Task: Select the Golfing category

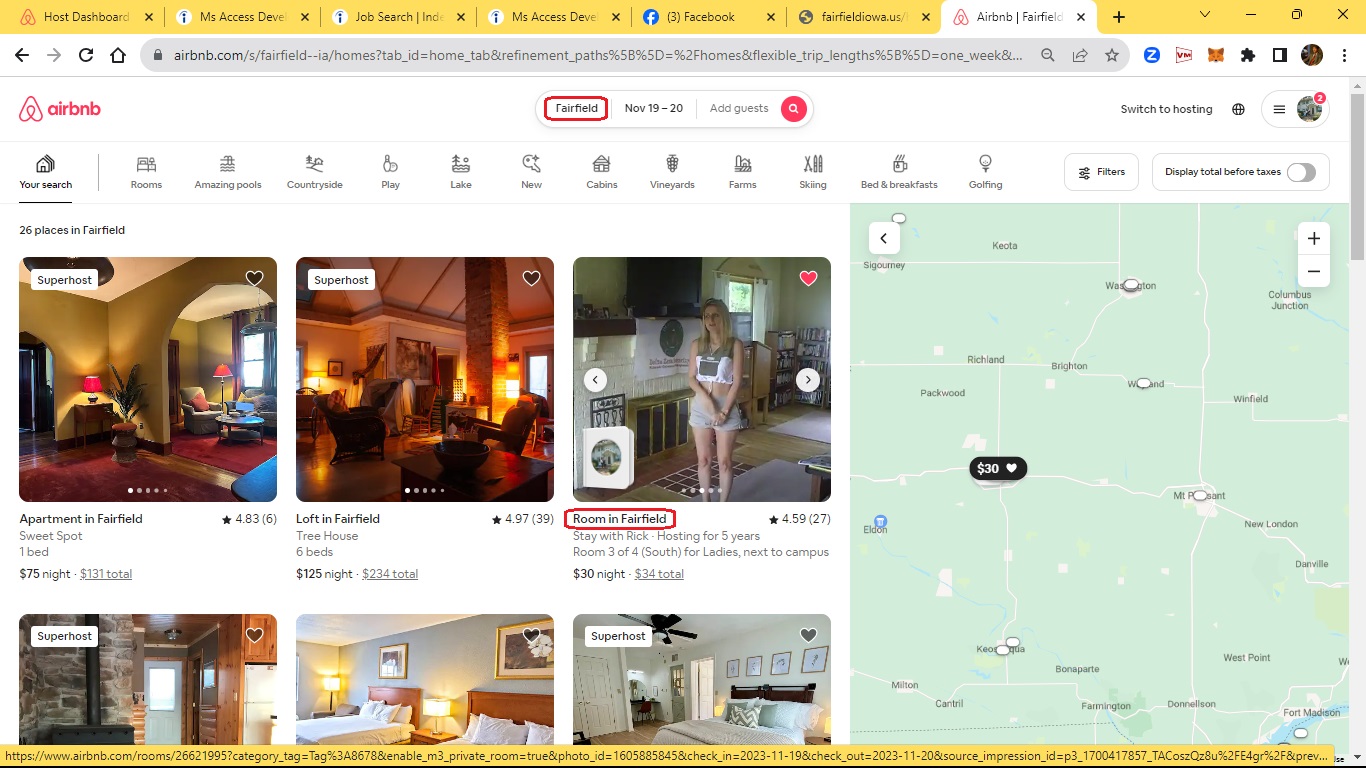Action: 985,172
